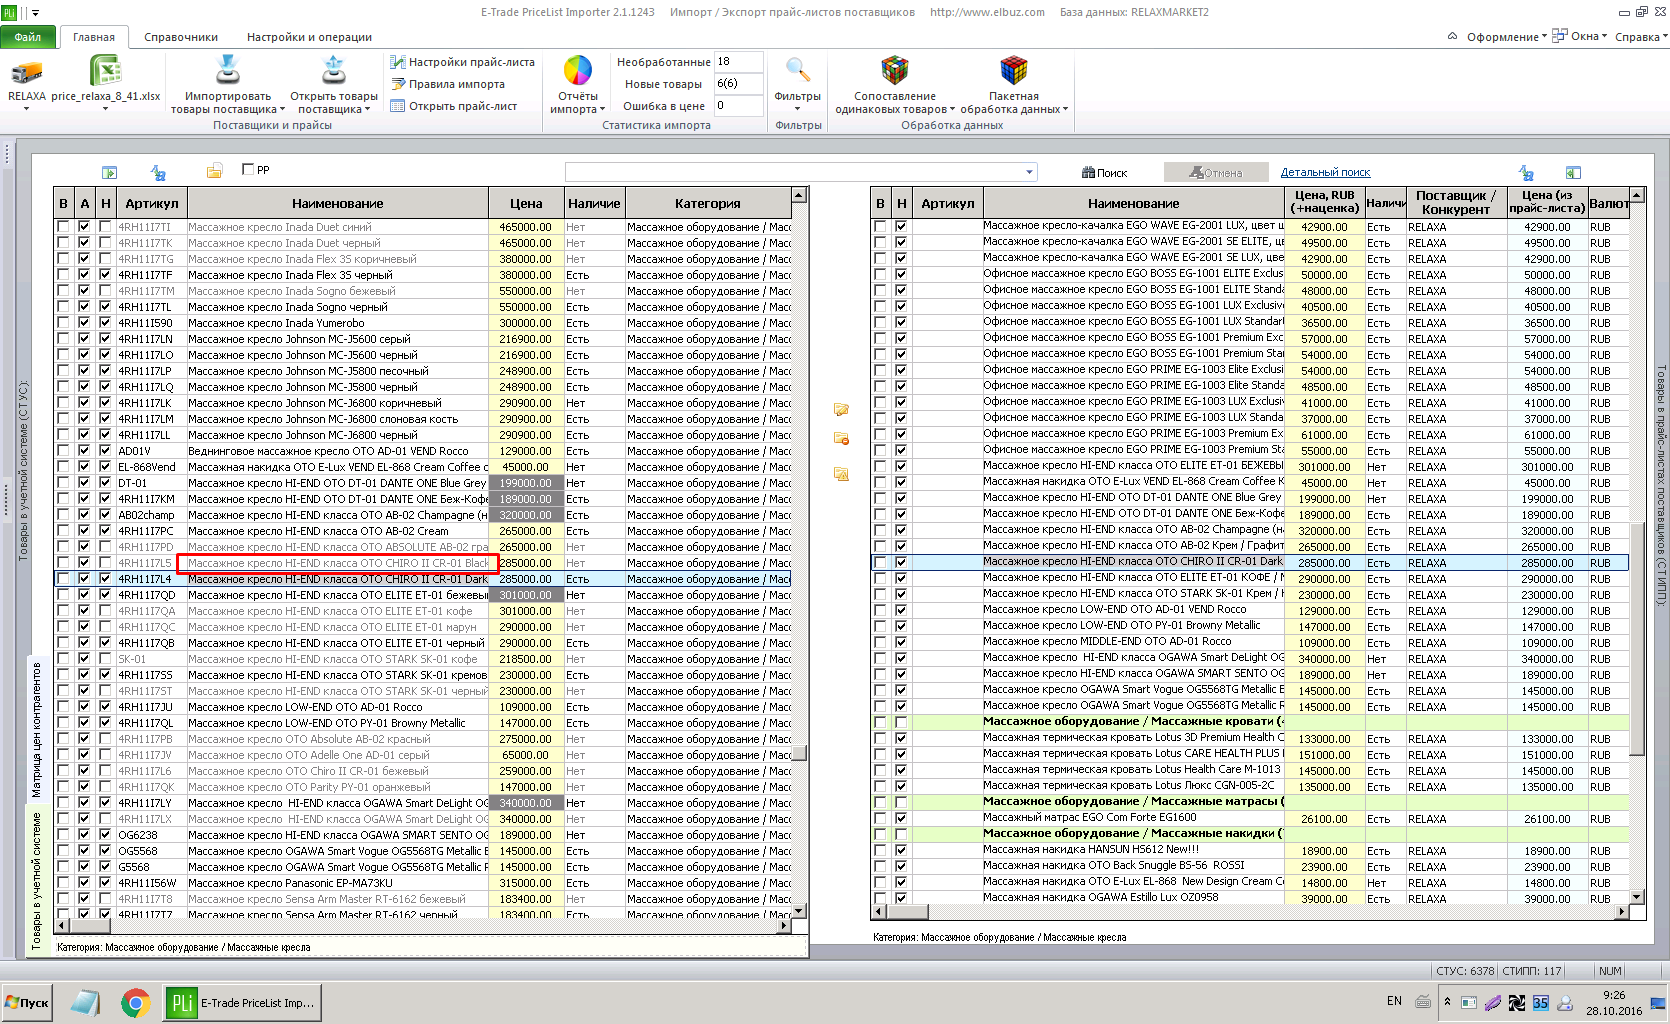This screenshot has height=1024, width=1670.
Task: Toggle H checkbox for Lotus Health Care M-1013 row
Action: tap(901, 770)
